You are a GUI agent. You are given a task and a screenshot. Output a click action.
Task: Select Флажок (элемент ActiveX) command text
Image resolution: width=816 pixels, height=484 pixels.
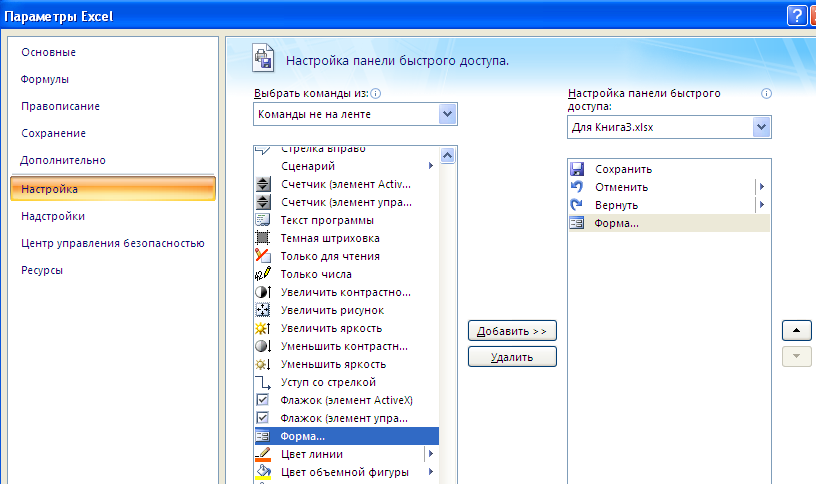347,400
